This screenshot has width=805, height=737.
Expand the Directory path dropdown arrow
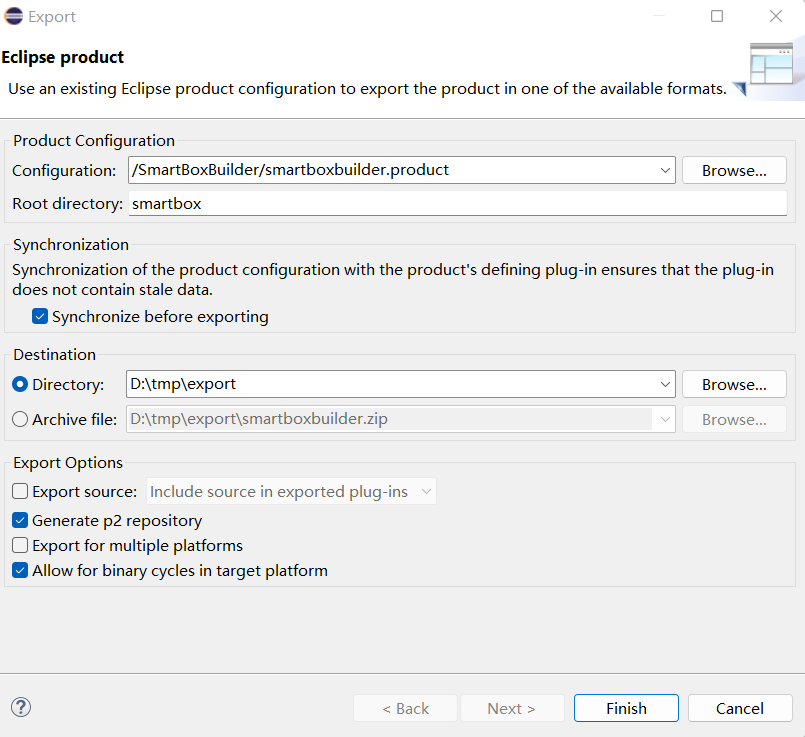click(x=665, y=384)
